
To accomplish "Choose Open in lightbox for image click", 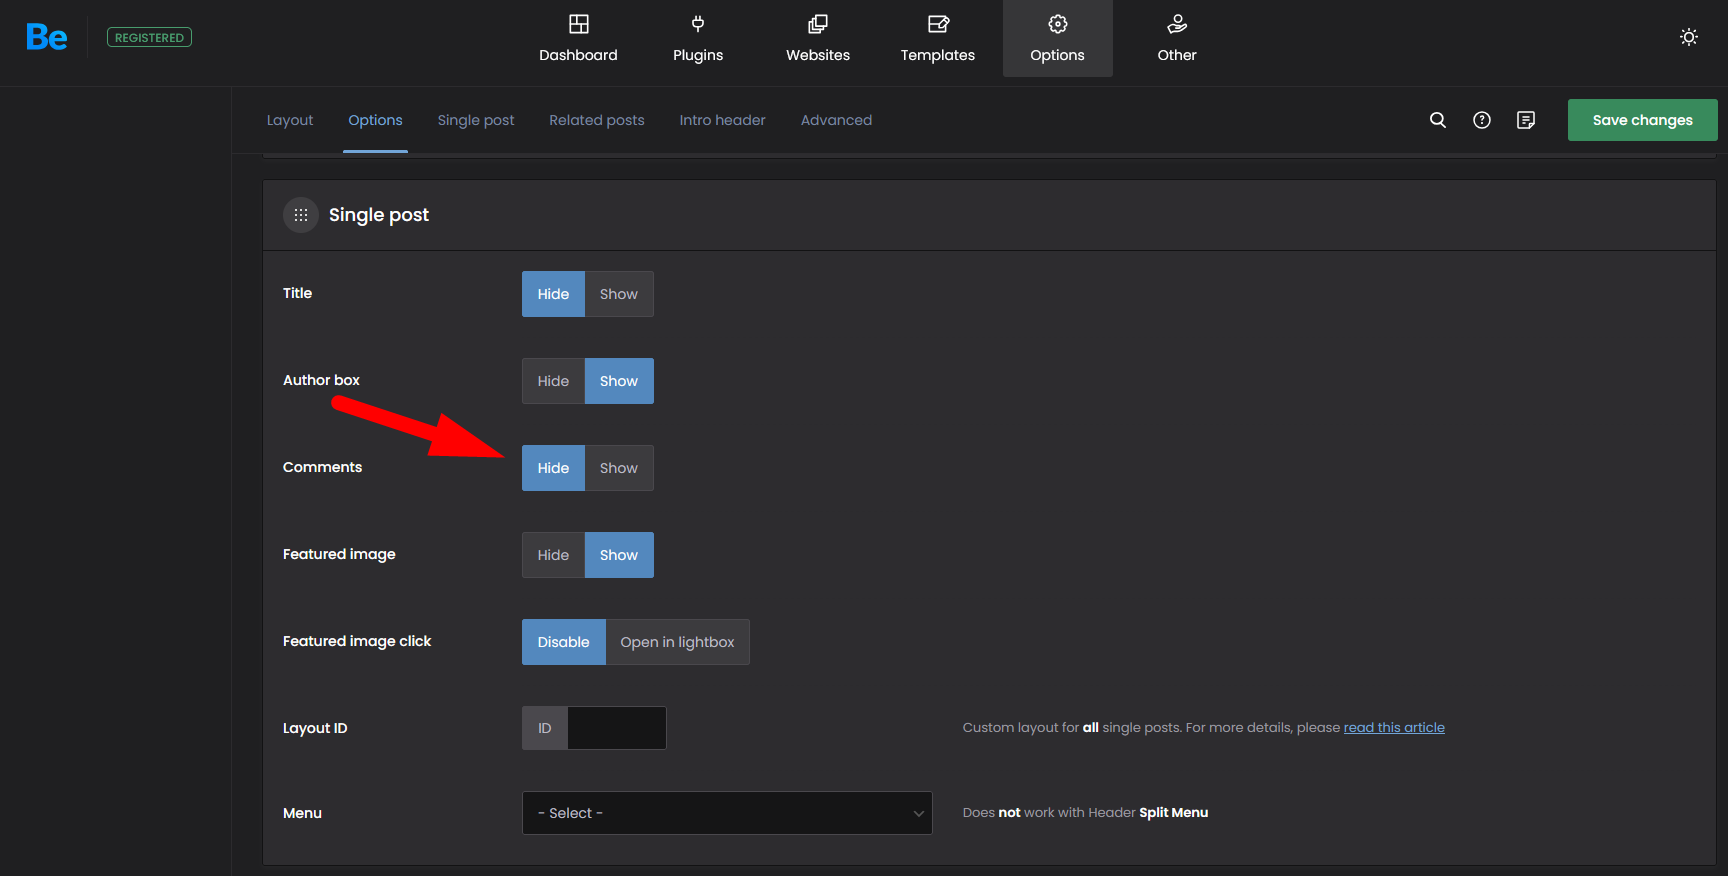I will coord(677,642).
